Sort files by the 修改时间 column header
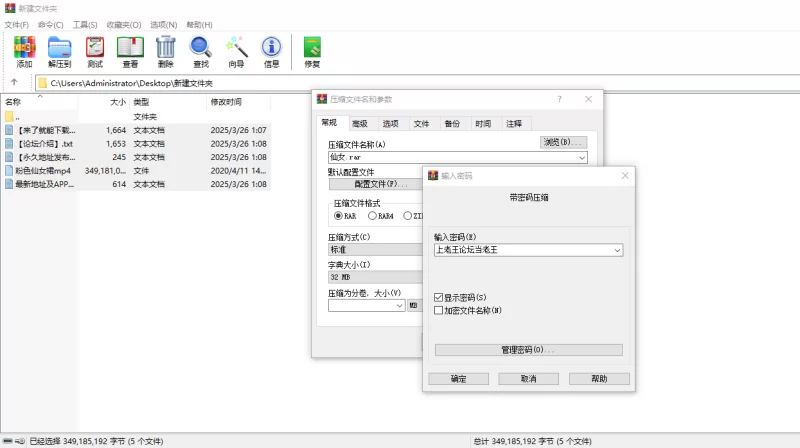This screenshot has width=800, height=448. pyautogui.click(x=238, y=102)
